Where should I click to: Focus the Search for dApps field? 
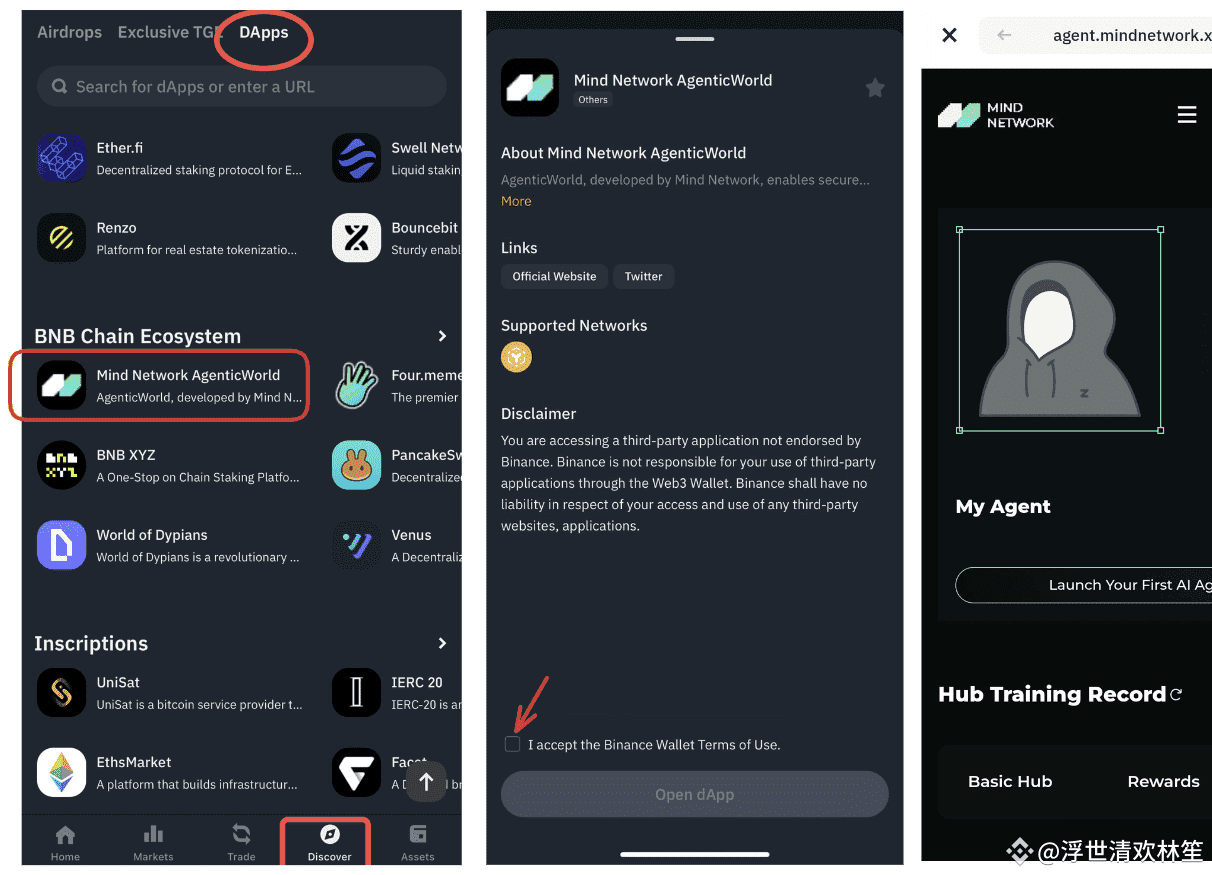coord(242,87)
